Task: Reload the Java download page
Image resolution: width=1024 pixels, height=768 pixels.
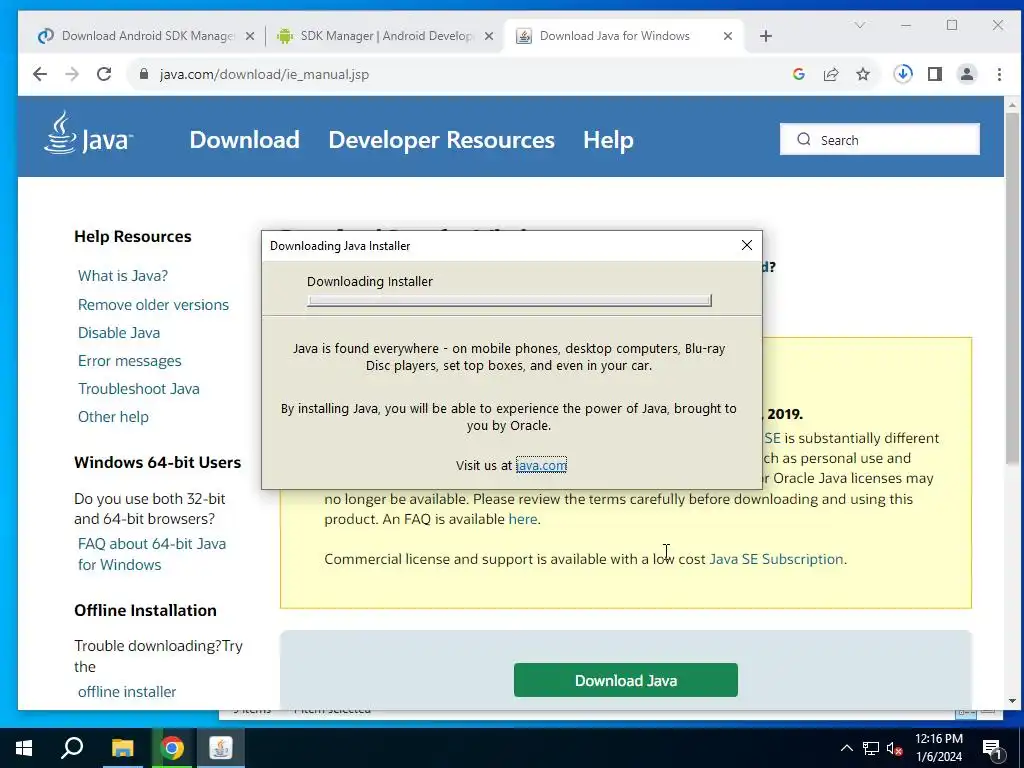Action: (x=104, y=74)
